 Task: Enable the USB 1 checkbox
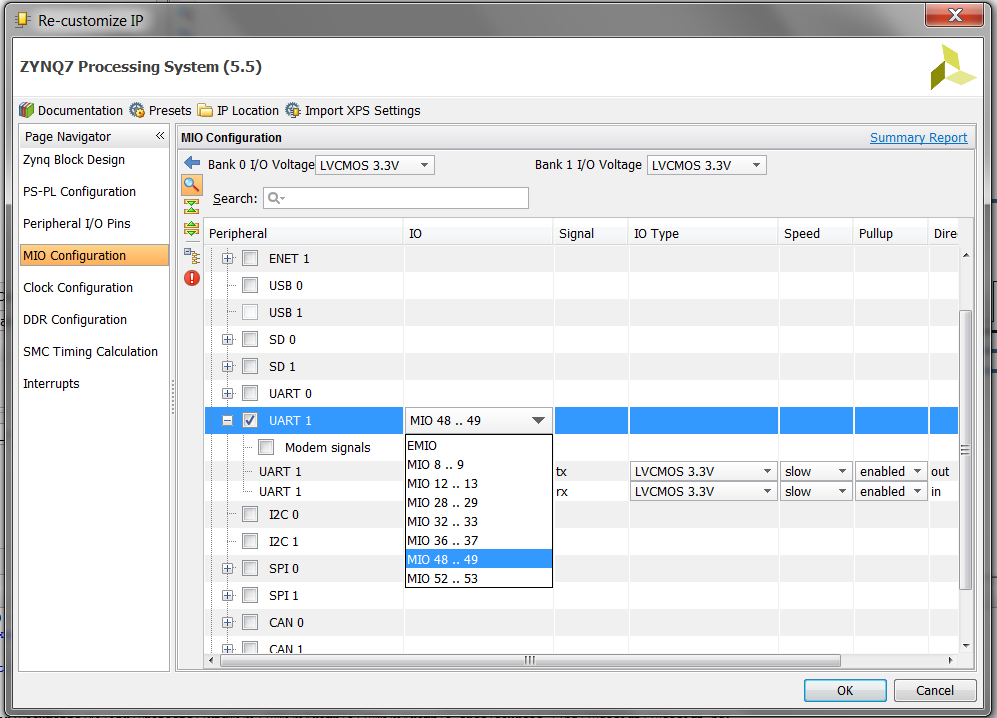pos(251,312)
